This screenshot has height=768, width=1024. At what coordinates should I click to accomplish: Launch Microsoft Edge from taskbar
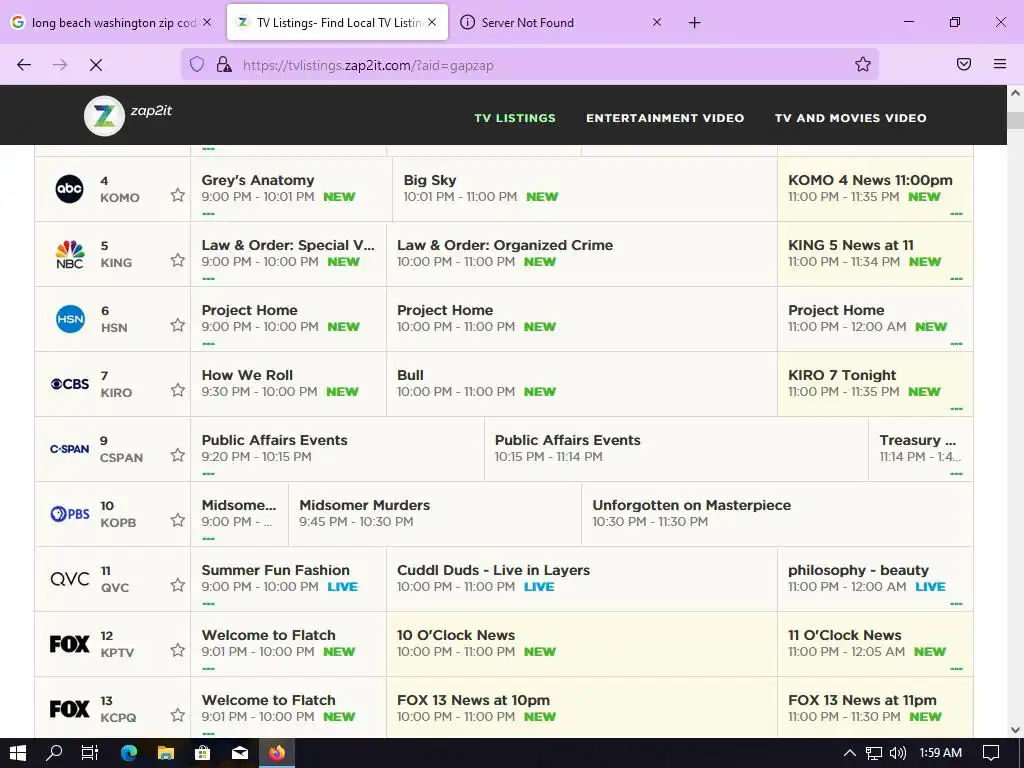[129, 753]
